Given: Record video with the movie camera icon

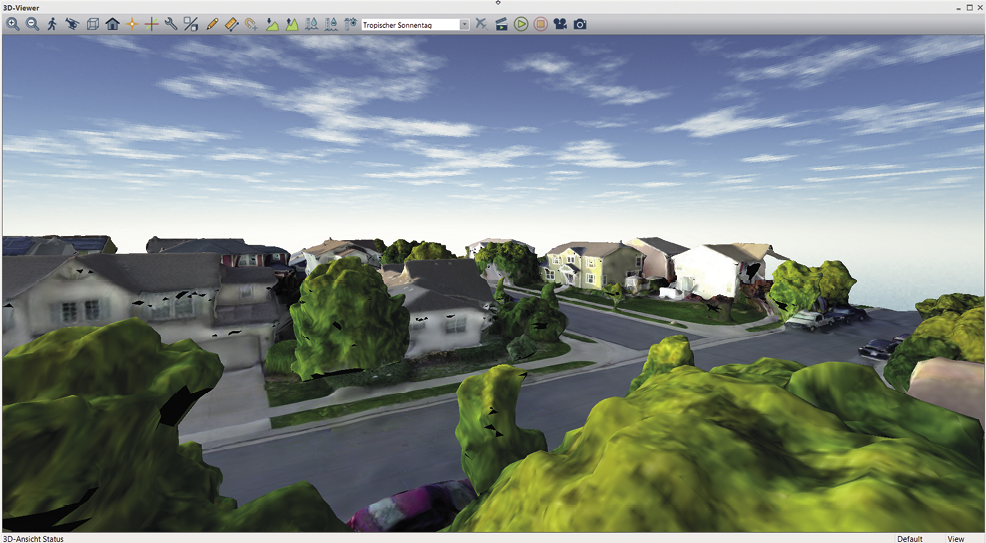Looking at the screenshot, I should (x=560, y=25).
